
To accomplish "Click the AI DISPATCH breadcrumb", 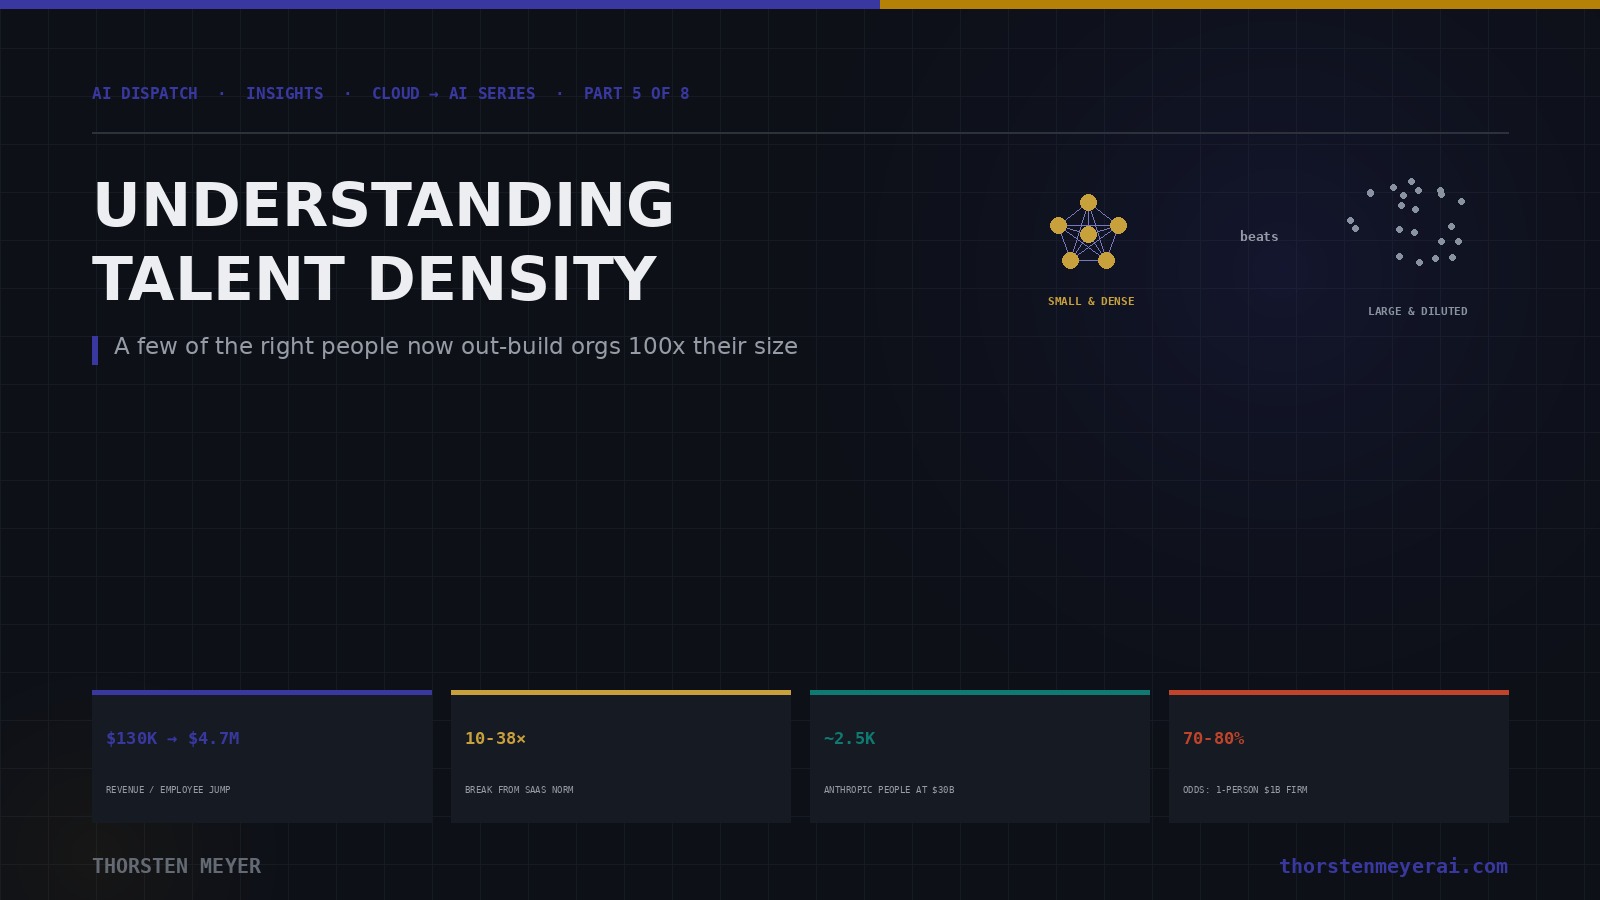I will [145, 93].
